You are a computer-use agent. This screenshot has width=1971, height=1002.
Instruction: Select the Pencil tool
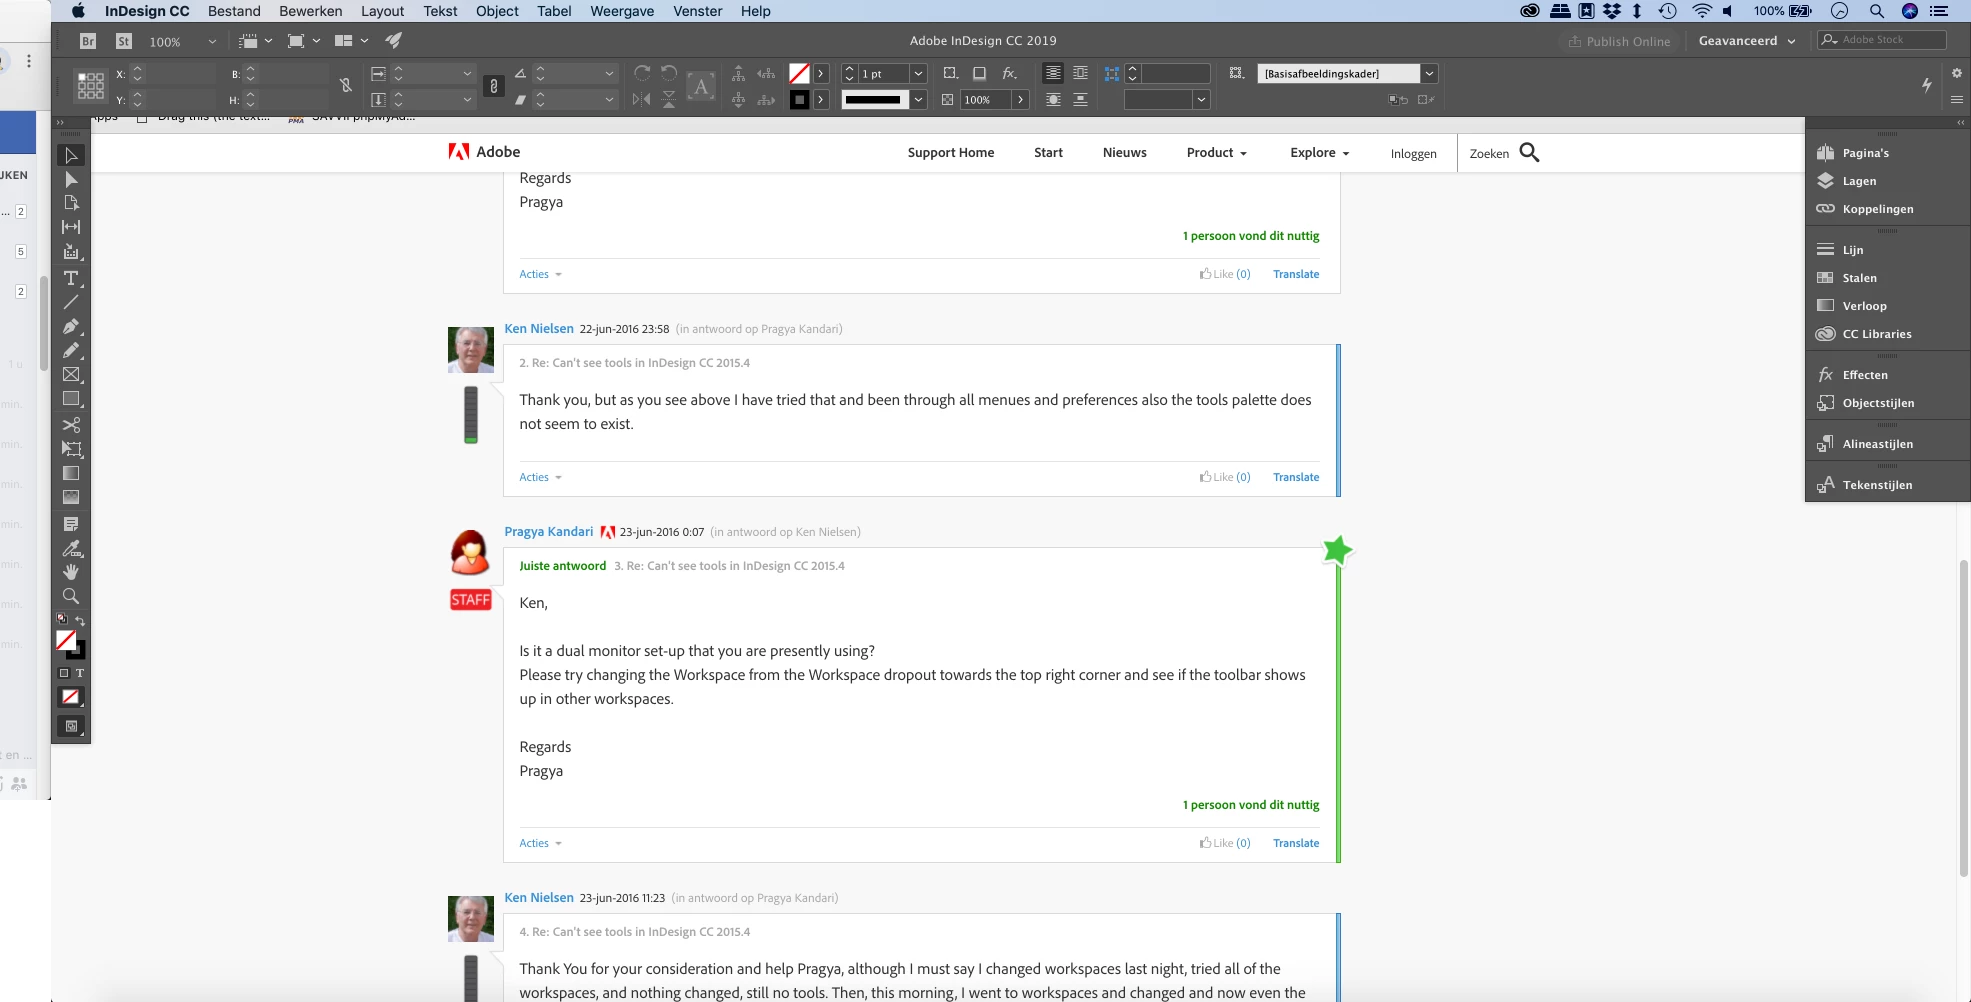[71, 350]
